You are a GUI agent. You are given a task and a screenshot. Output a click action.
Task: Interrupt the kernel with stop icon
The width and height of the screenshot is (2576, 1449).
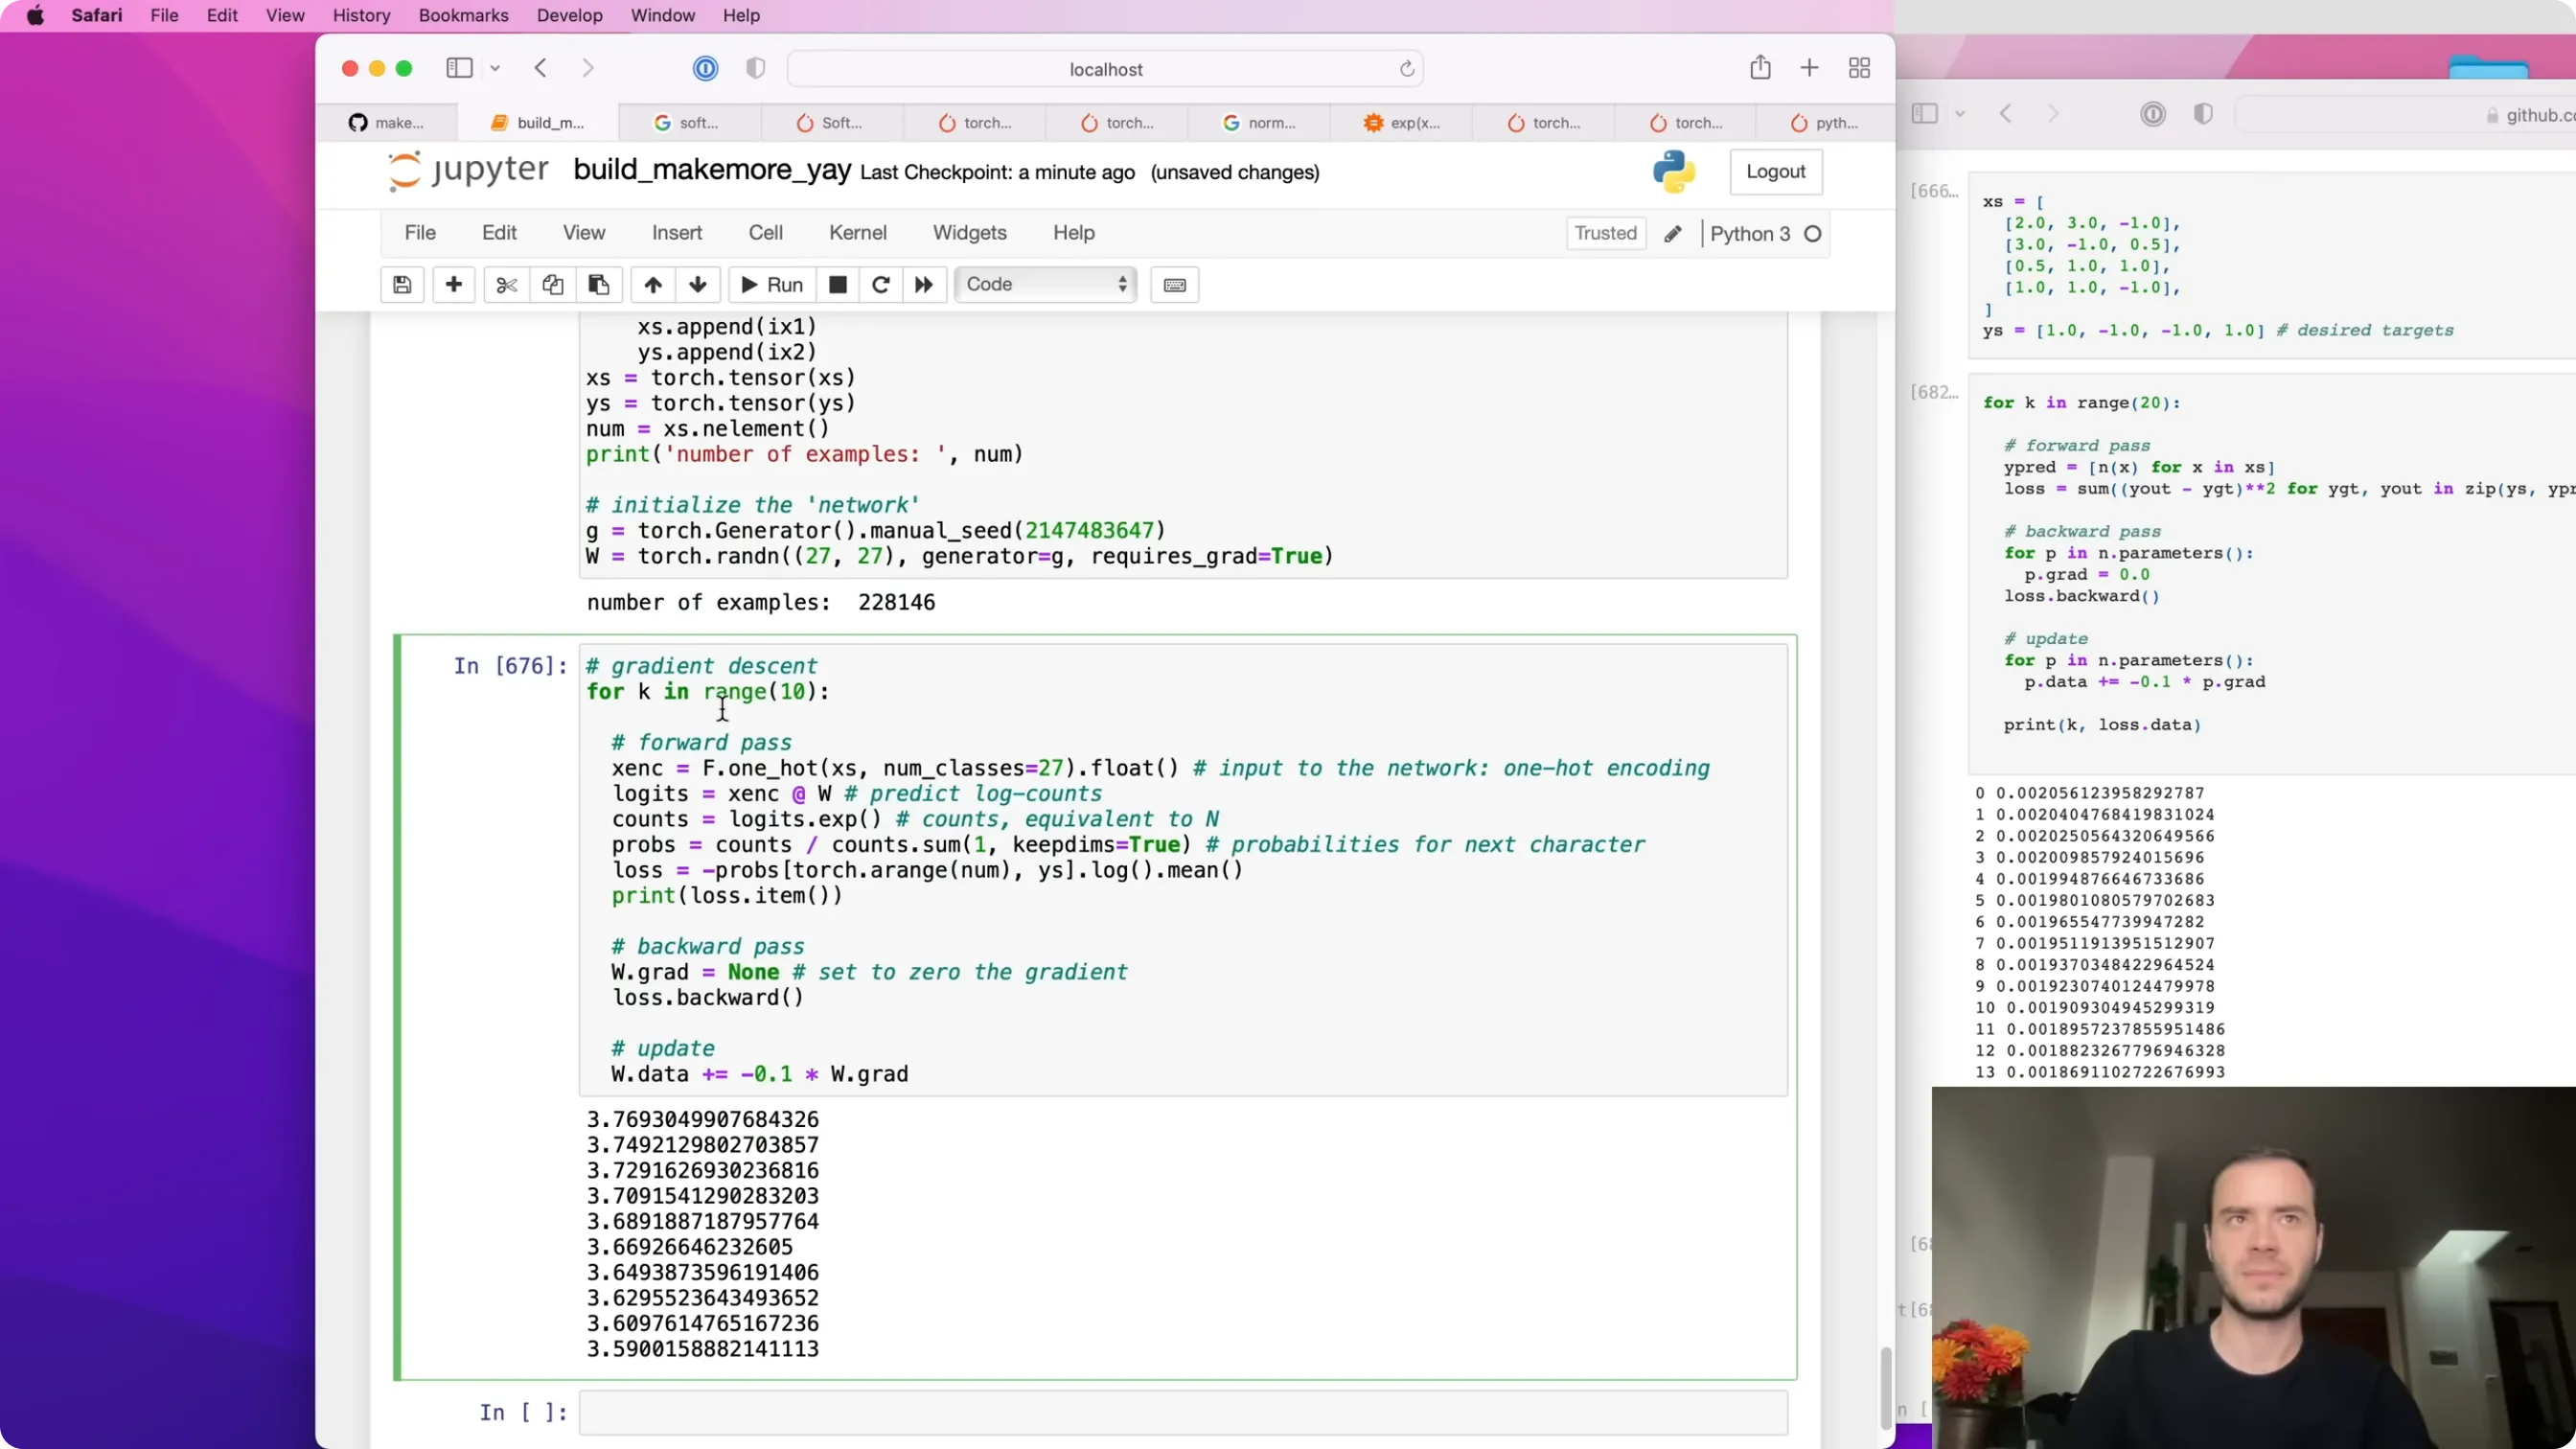(x=838, y=285)
